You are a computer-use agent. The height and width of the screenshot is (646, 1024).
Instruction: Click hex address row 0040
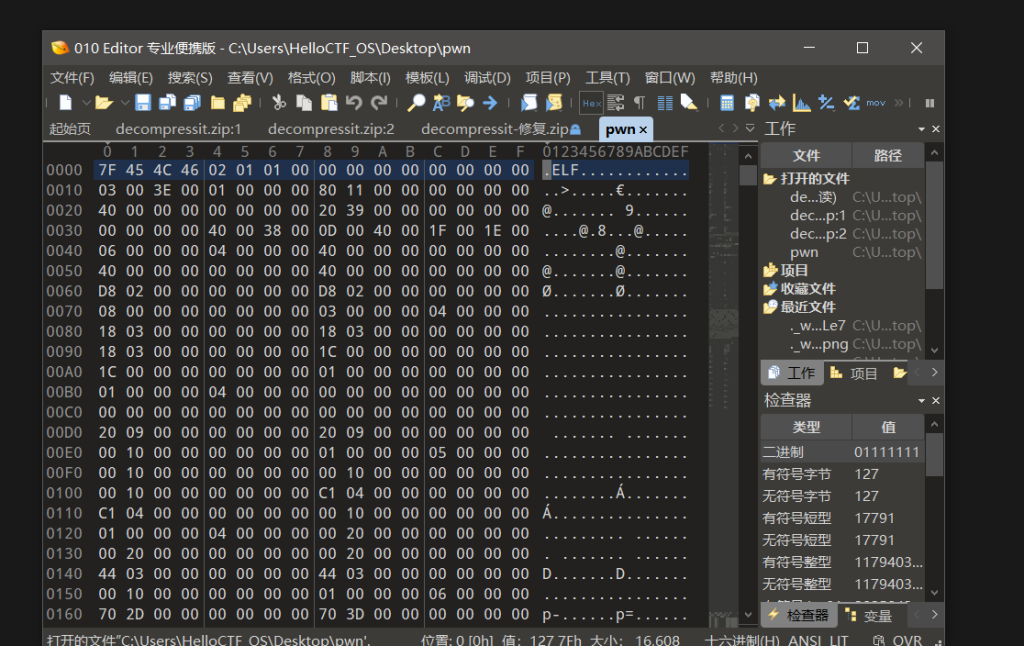click(64, 251)
